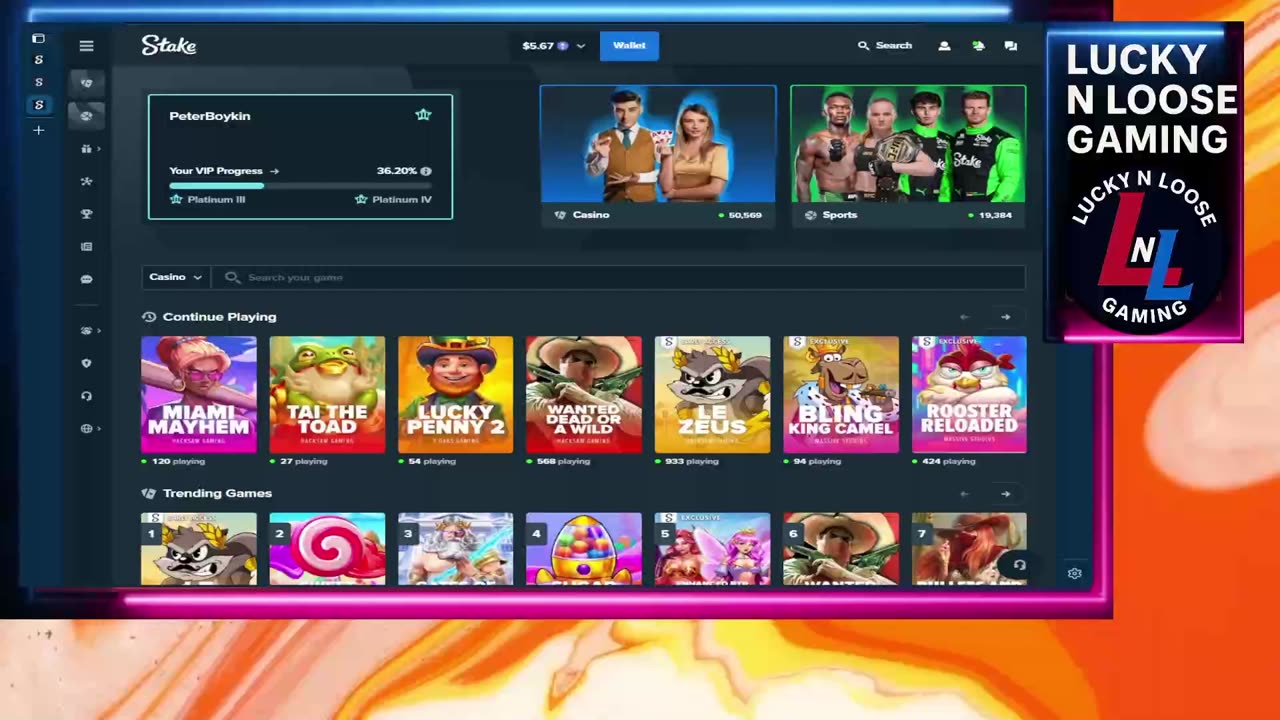This screenshot has height=720, width=1280.
Task: Open the Lucky Penny 2 game
Action: [x=455, y=394]
